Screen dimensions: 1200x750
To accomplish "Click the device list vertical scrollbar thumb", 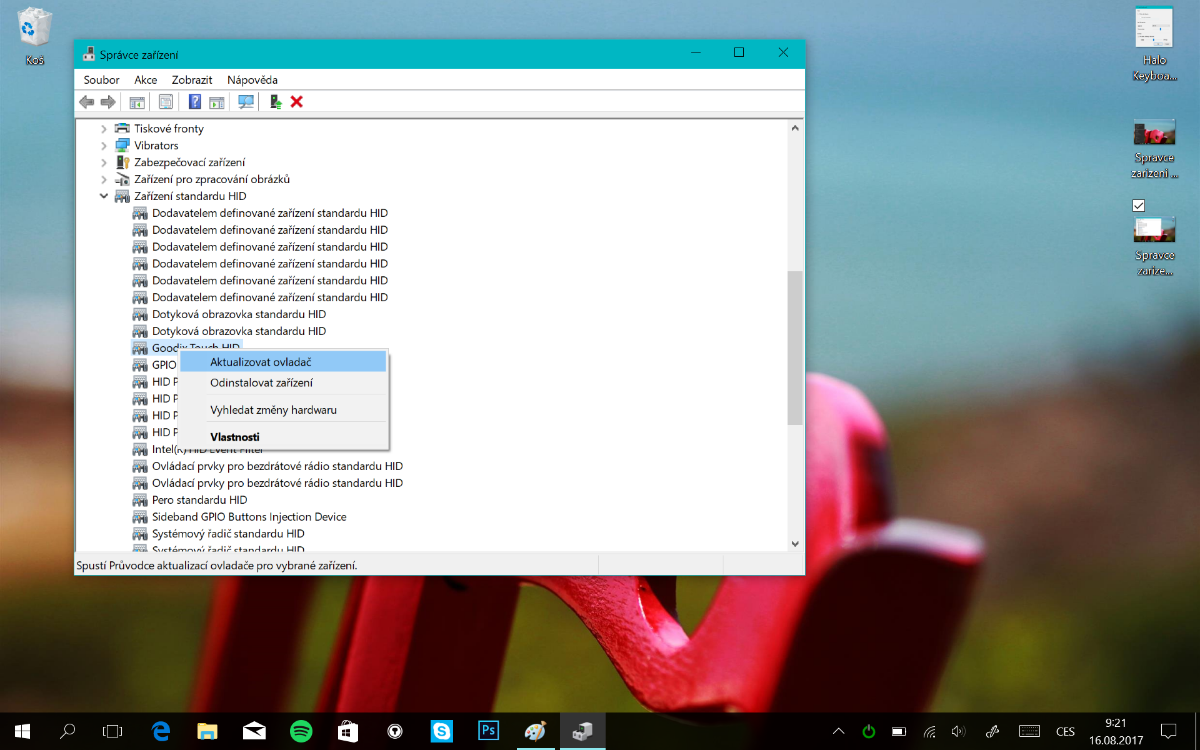I will click(x=795, y=347).
